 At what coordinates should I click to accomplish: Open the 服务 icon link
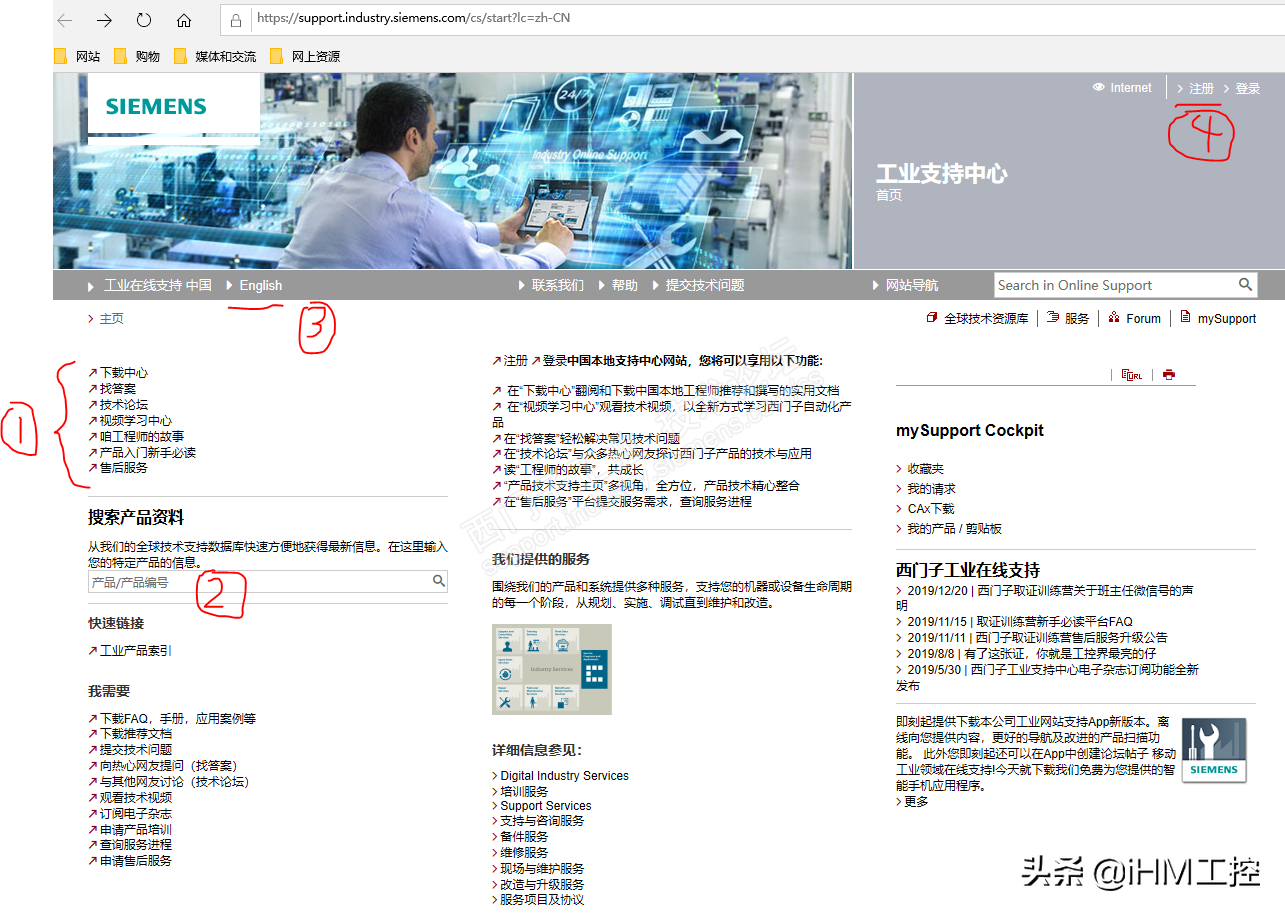coord(1068,319)
